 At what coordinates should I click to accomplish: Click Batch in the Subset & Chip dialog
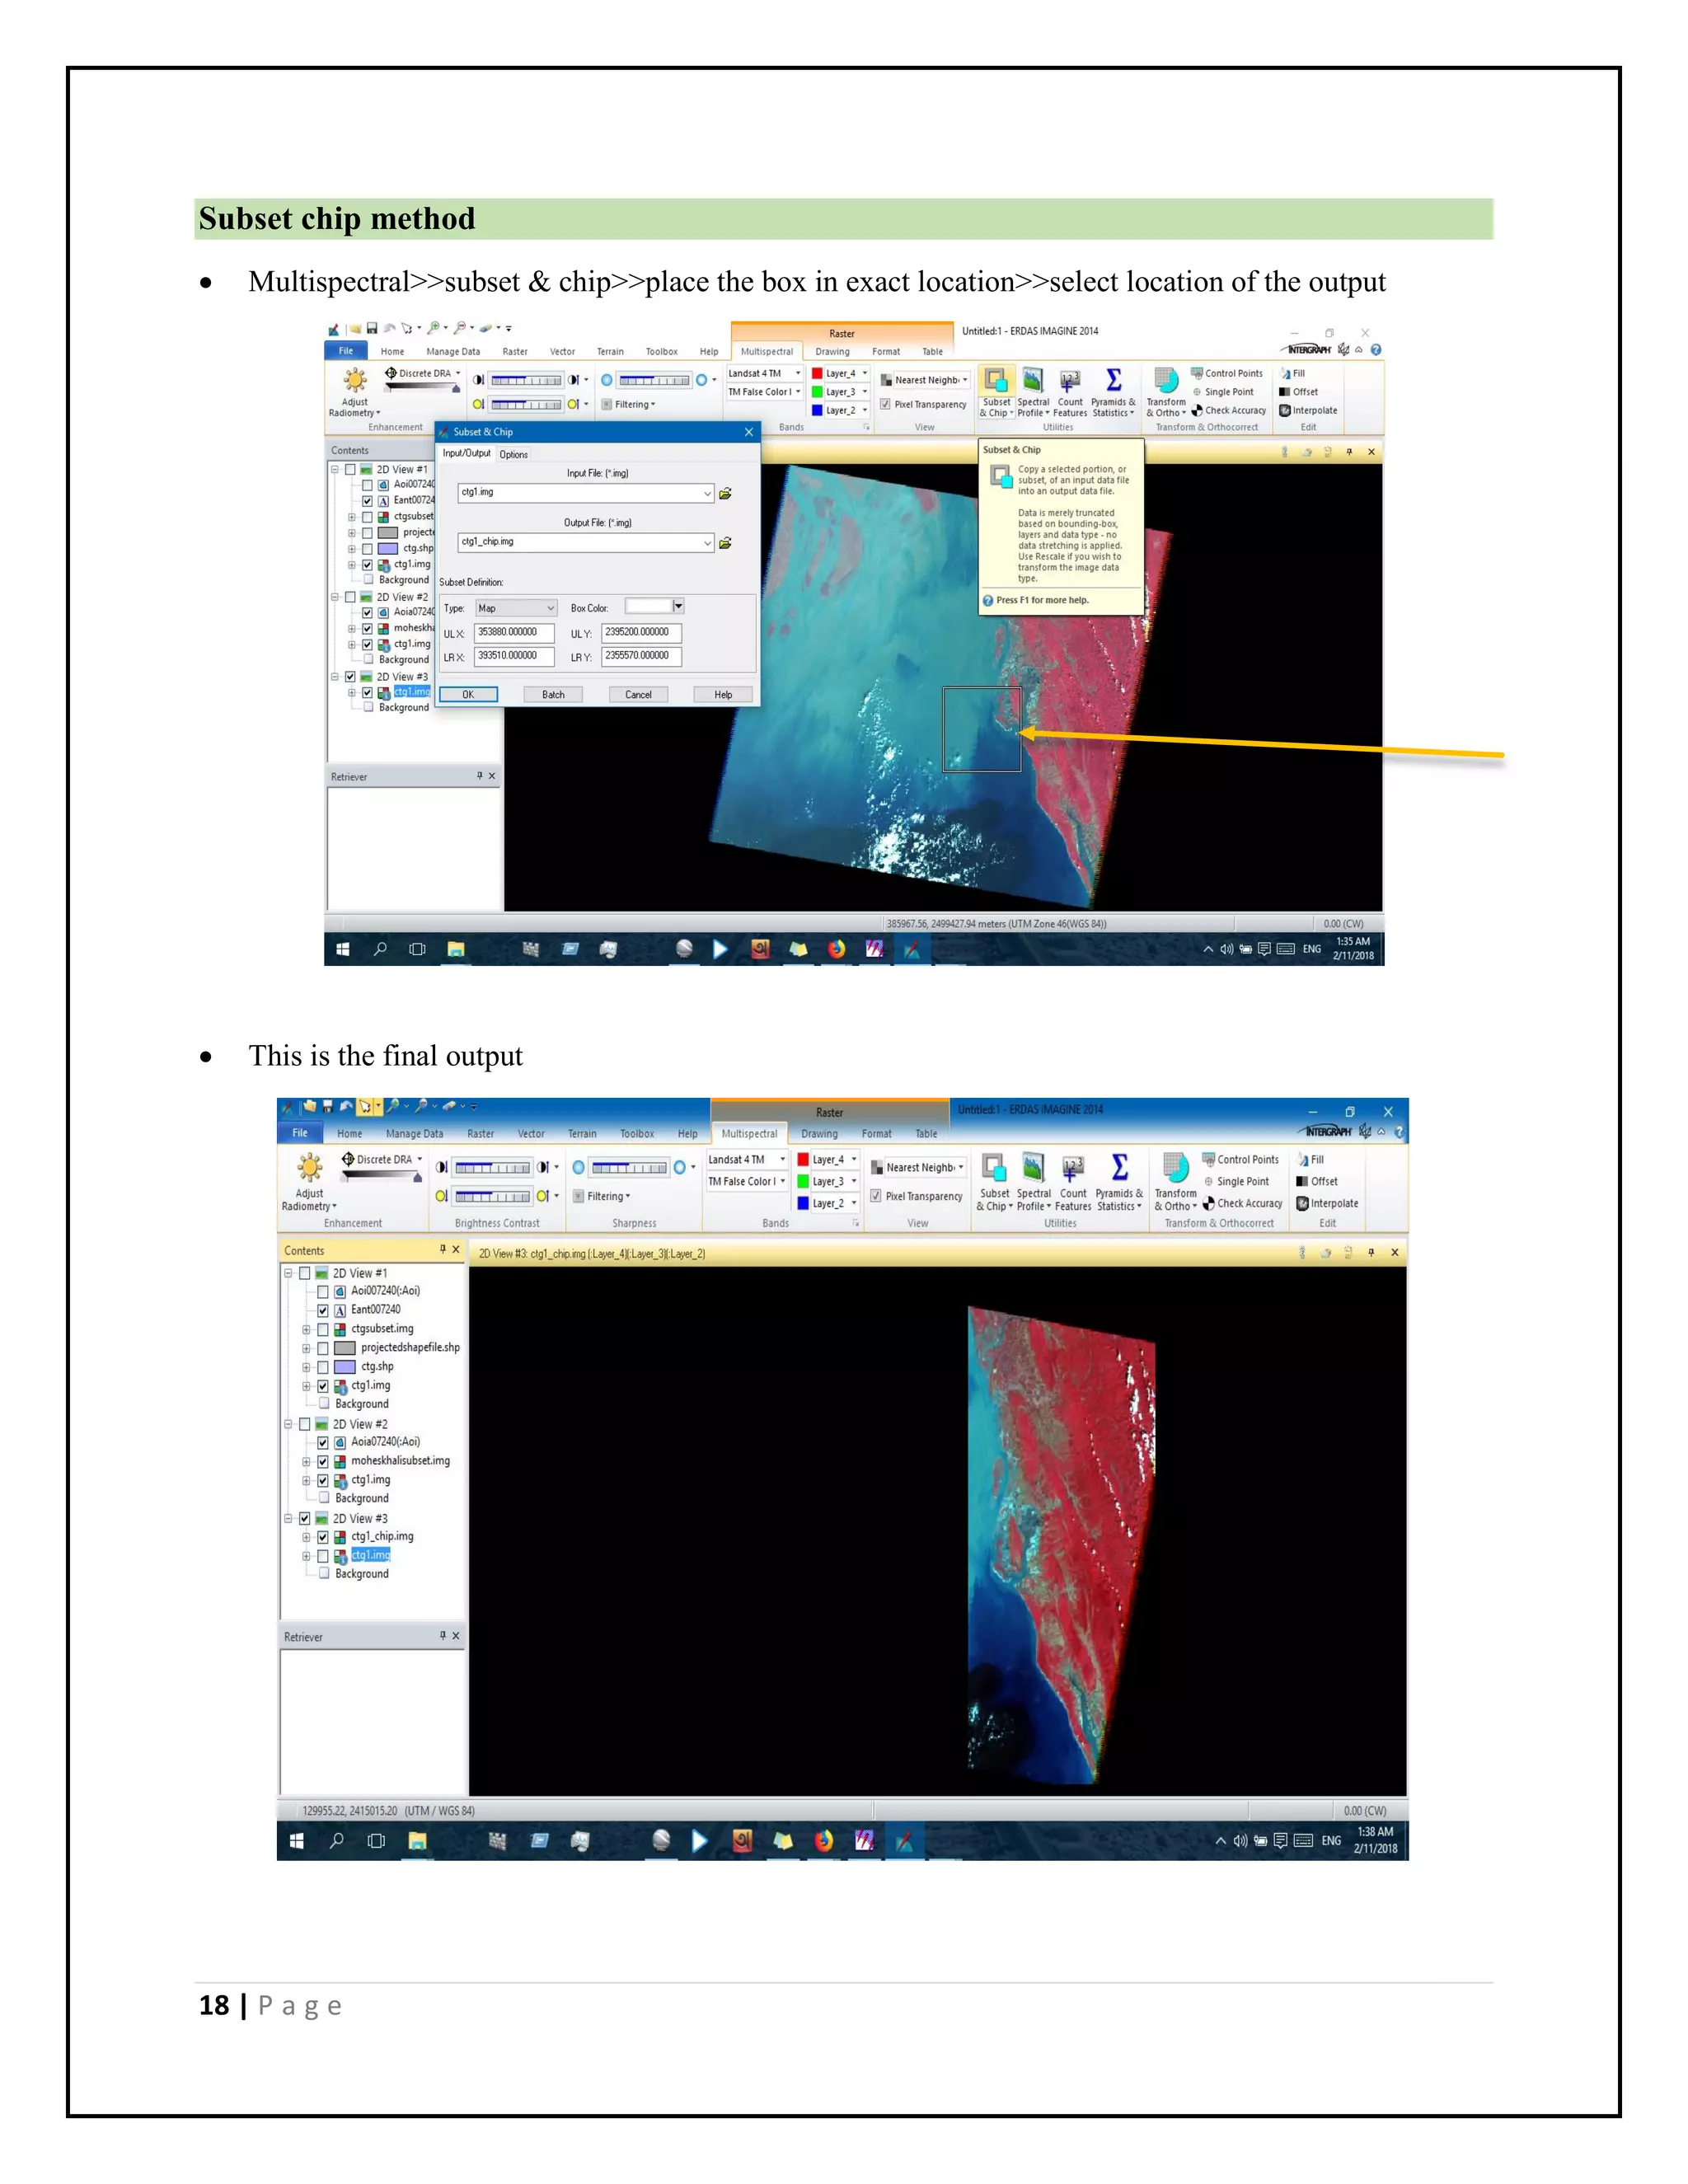point(553,695)
